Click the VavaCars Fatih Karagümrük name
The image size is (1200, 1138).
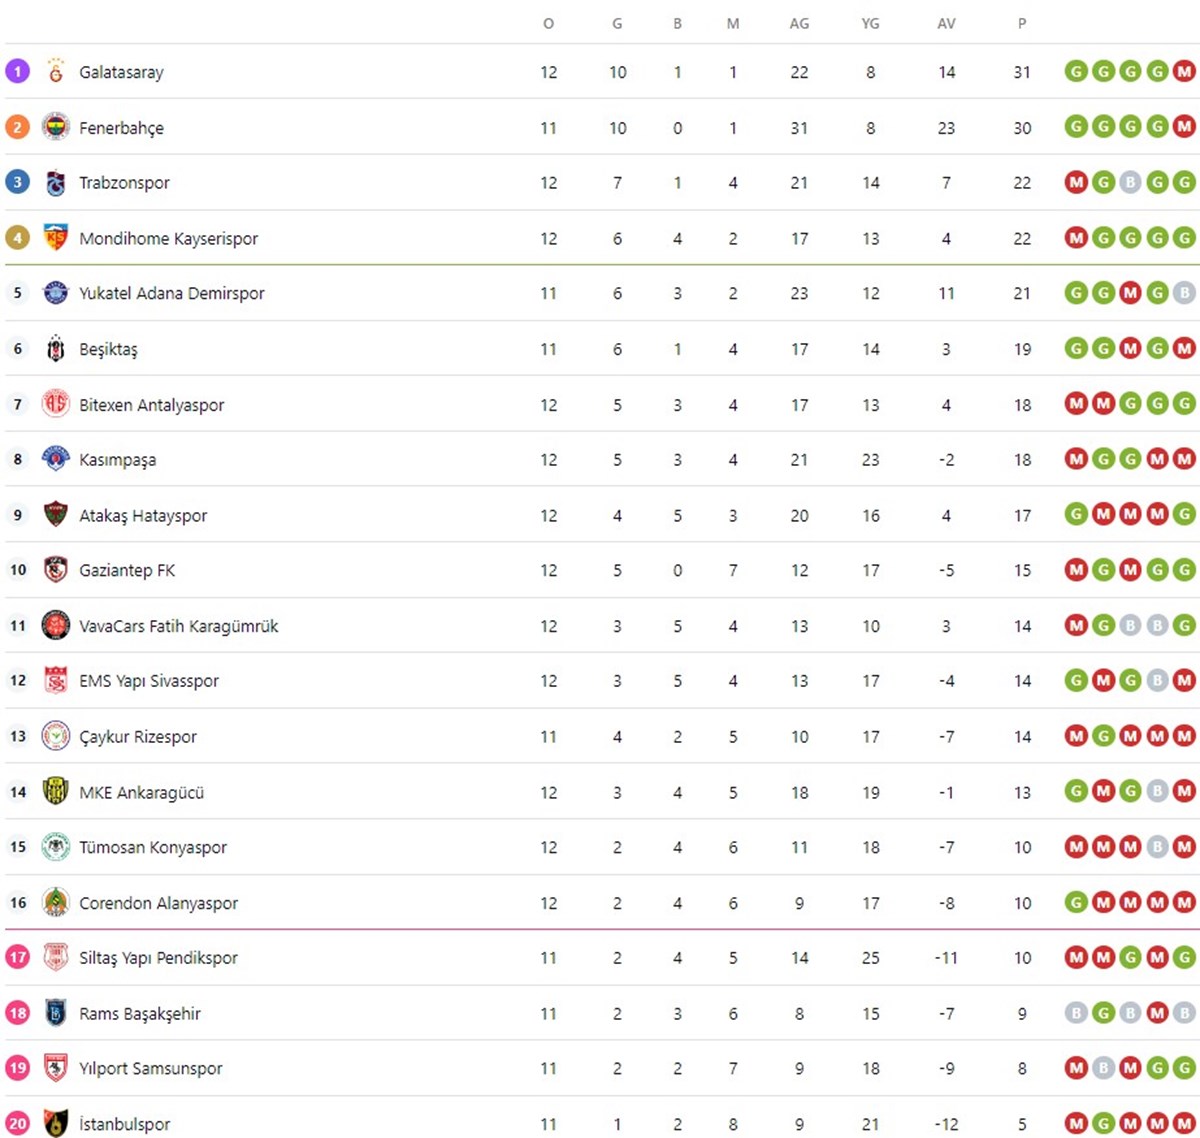(x=179, y=626)
